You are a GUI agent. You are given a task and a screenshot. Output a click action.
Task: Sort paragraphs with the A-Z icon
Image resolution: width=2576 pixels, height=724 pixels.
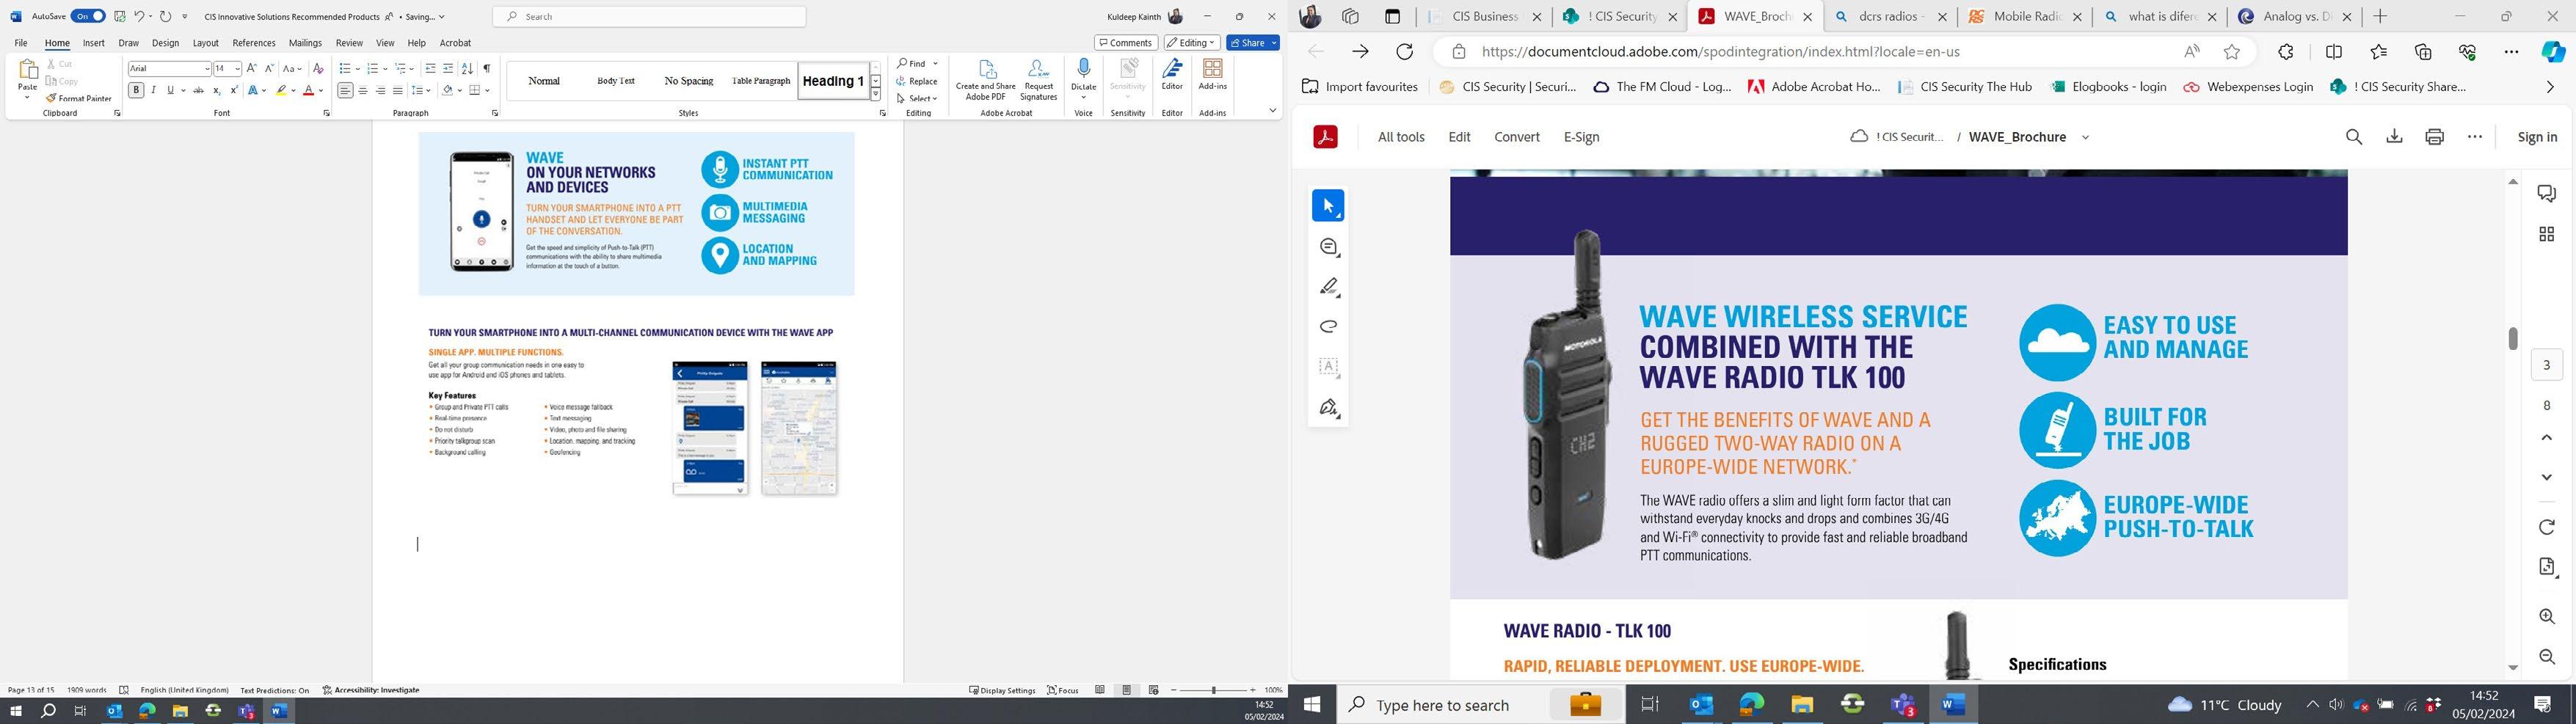click(467, 68)
